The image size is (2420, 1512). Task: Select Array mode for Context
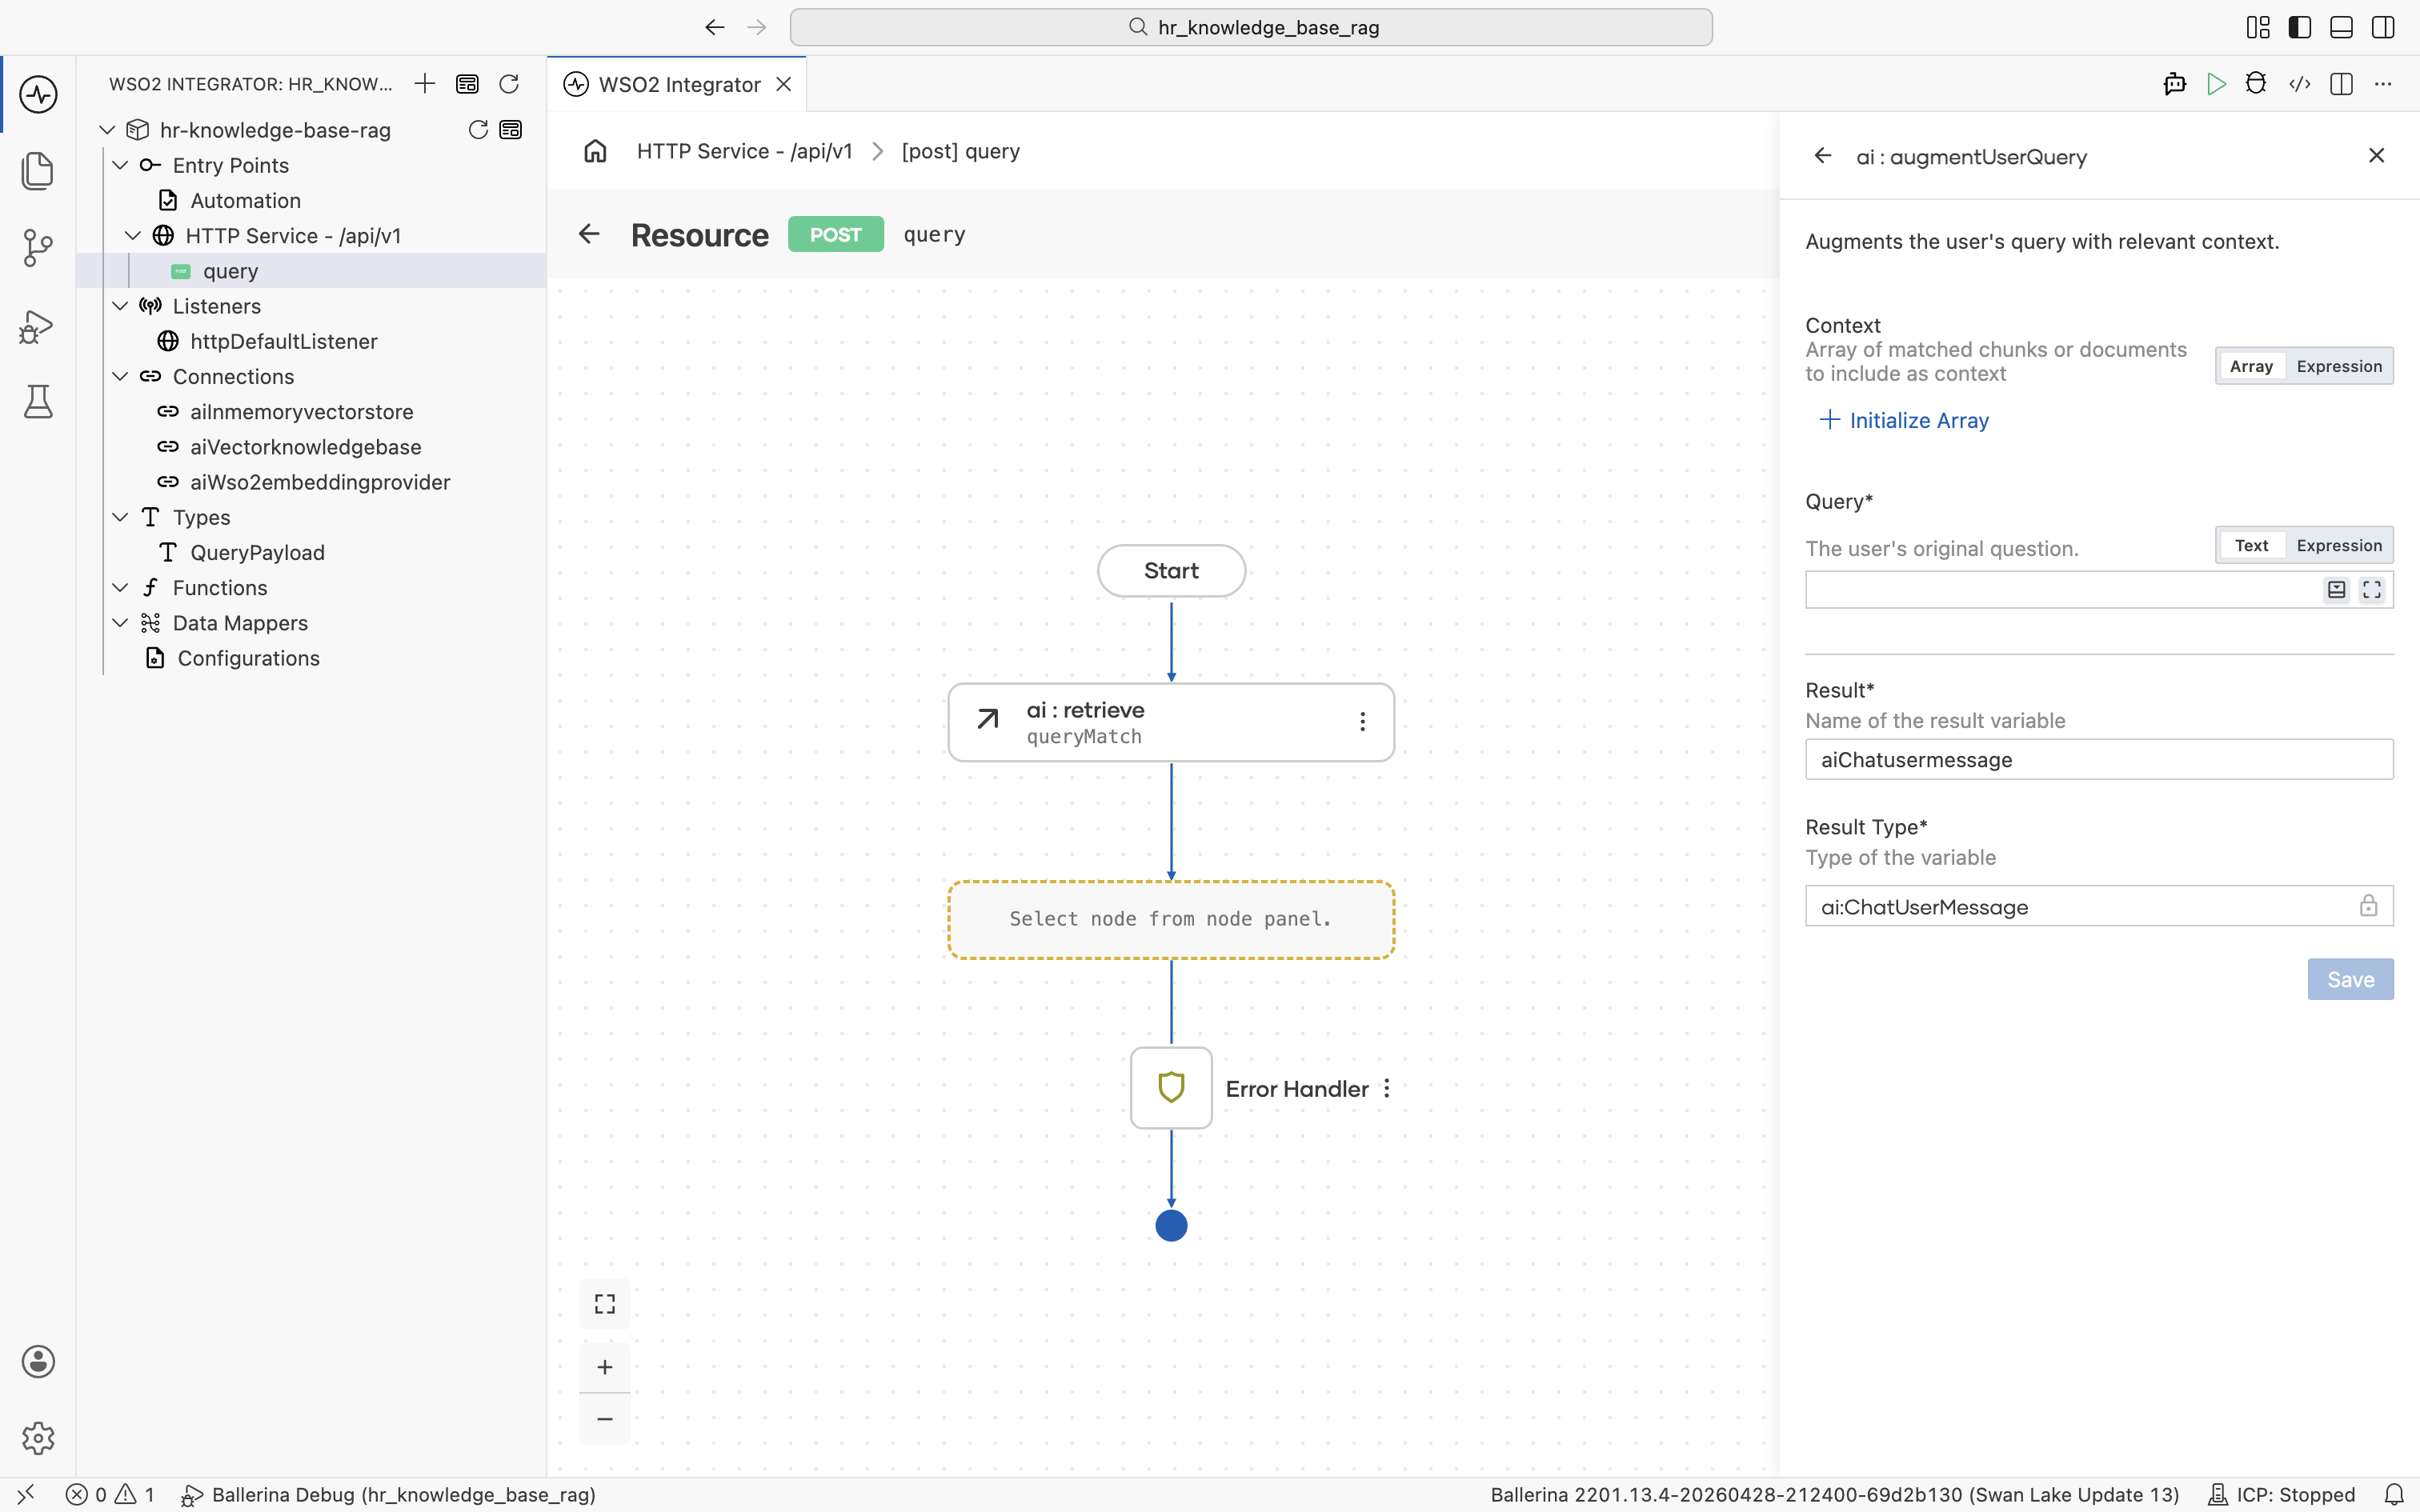[2251, 366]
